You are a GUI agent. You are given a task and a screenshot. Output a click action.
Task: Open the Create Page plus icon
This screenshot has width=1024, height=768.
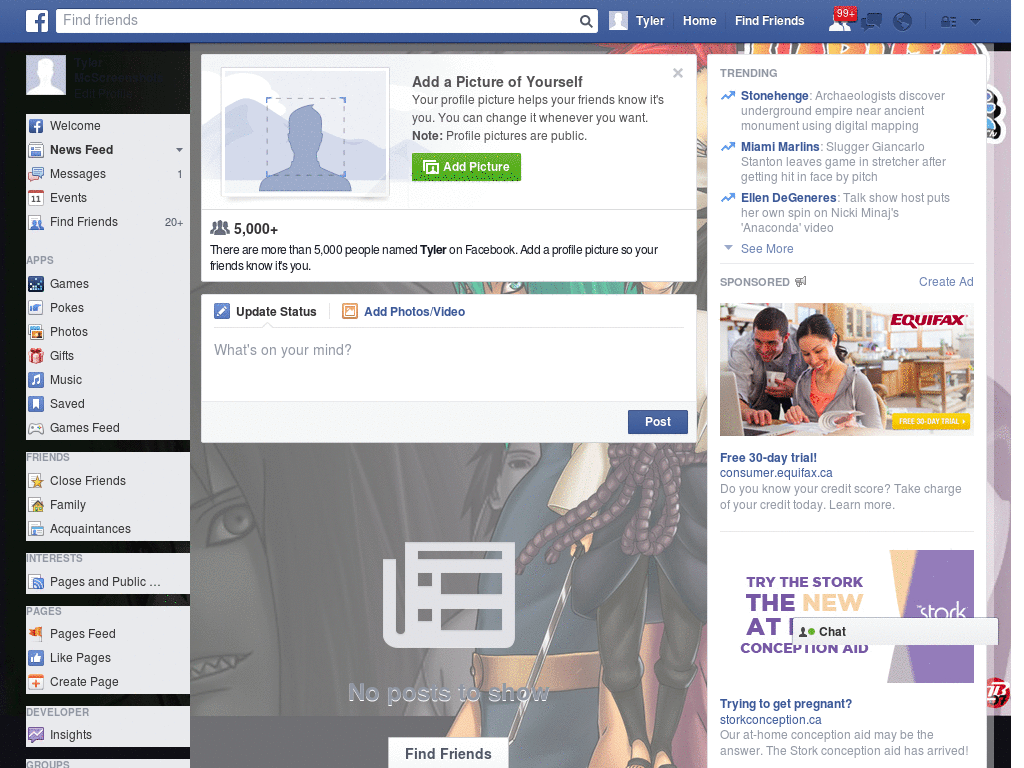point(36,682)
